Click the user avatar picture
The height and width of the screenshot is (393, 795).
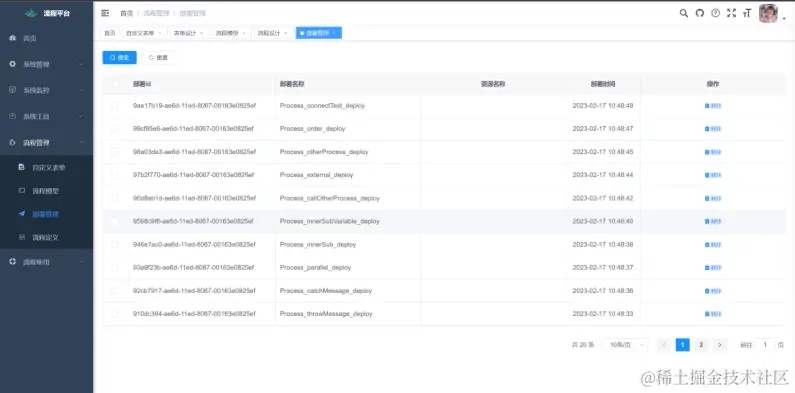point(768,14)
